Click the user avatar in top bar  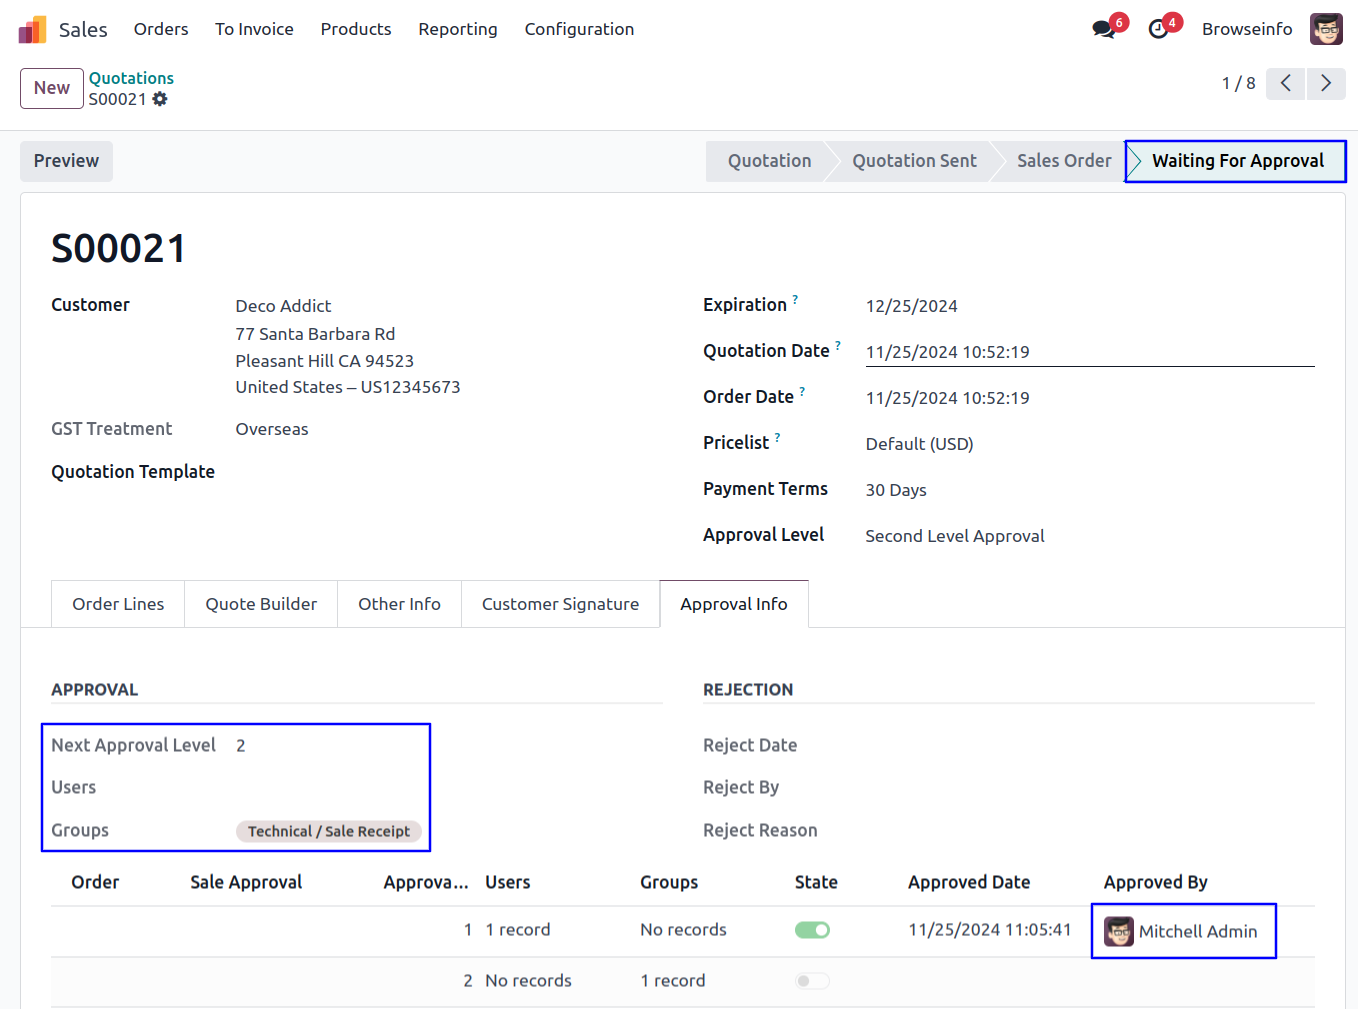1326,30
